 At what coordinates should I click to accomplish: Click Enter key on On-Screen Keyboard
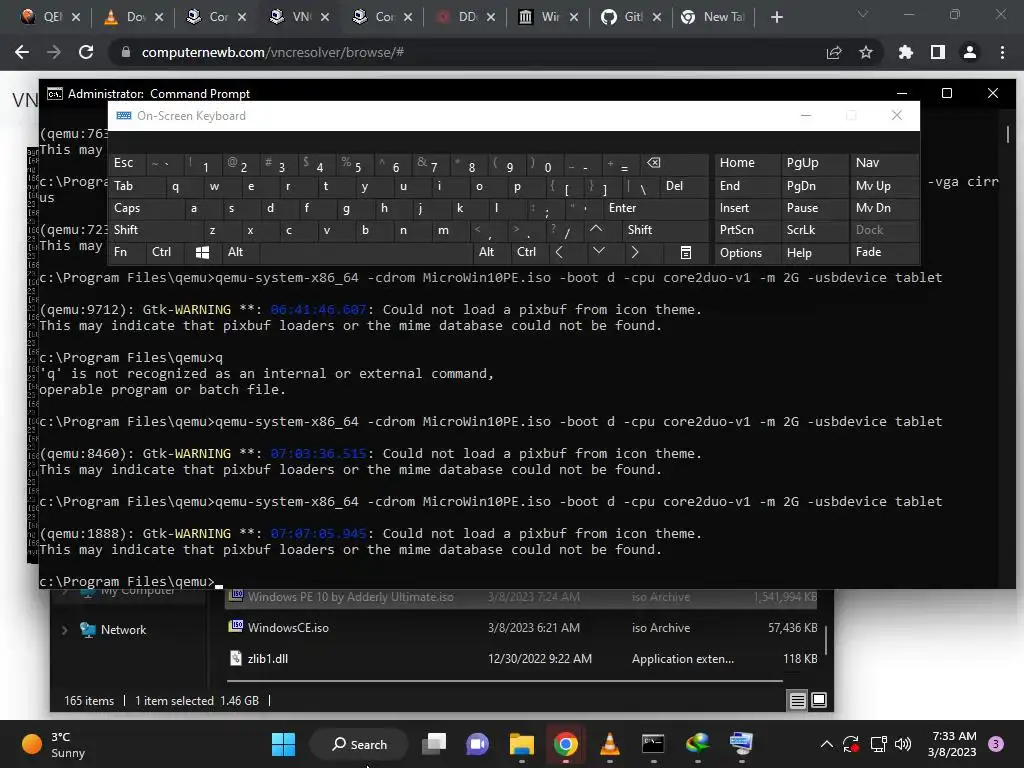pos(655,208)
